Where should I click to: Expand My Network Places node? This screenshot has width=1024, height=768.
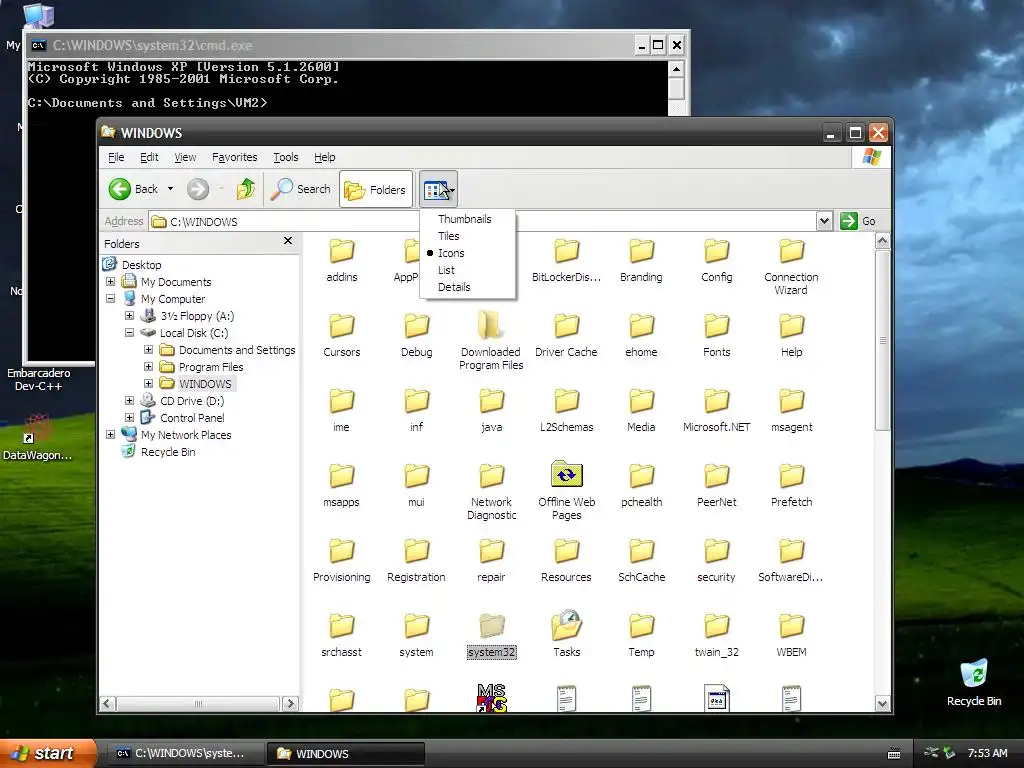coord(110,434)
